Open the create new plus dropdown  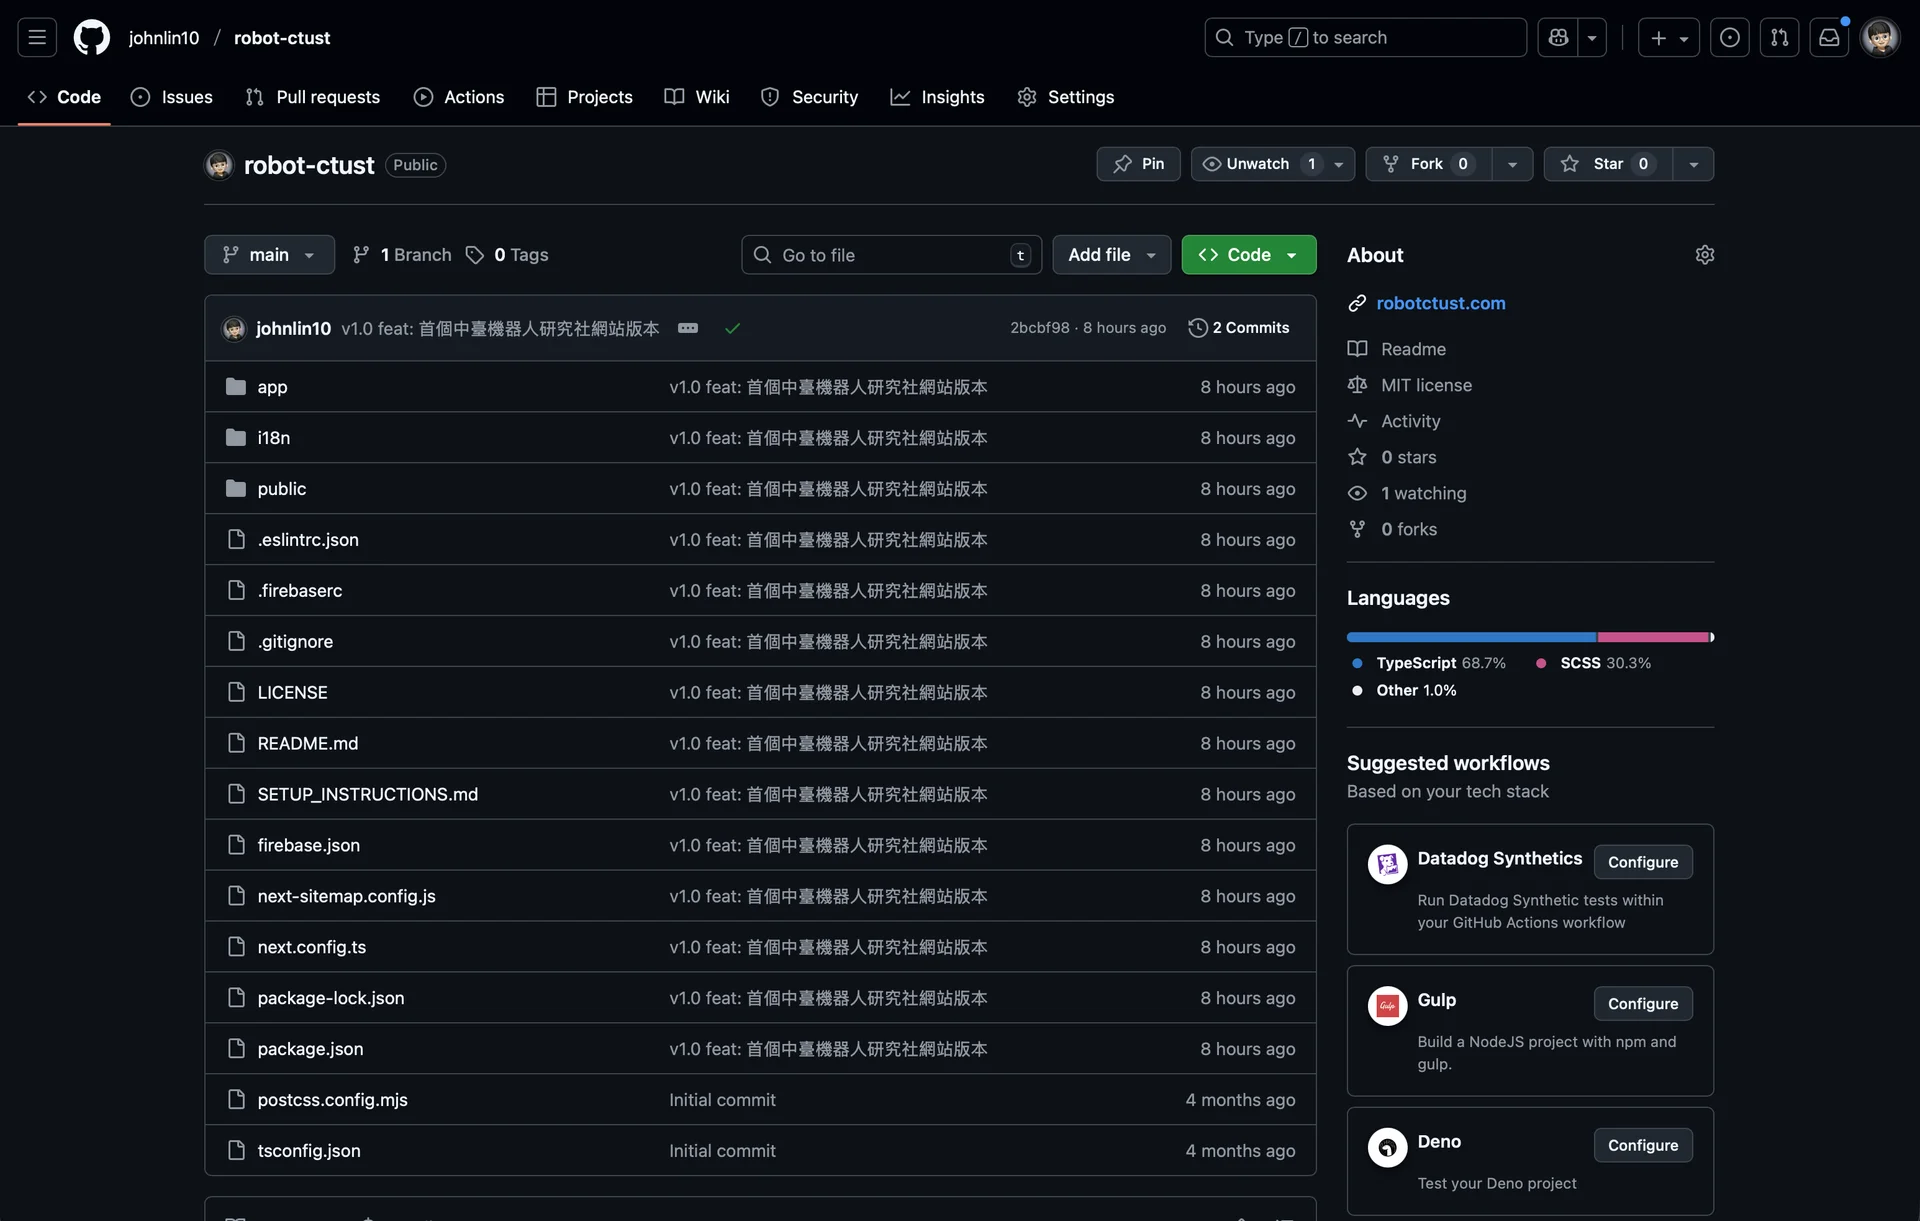1669,38
